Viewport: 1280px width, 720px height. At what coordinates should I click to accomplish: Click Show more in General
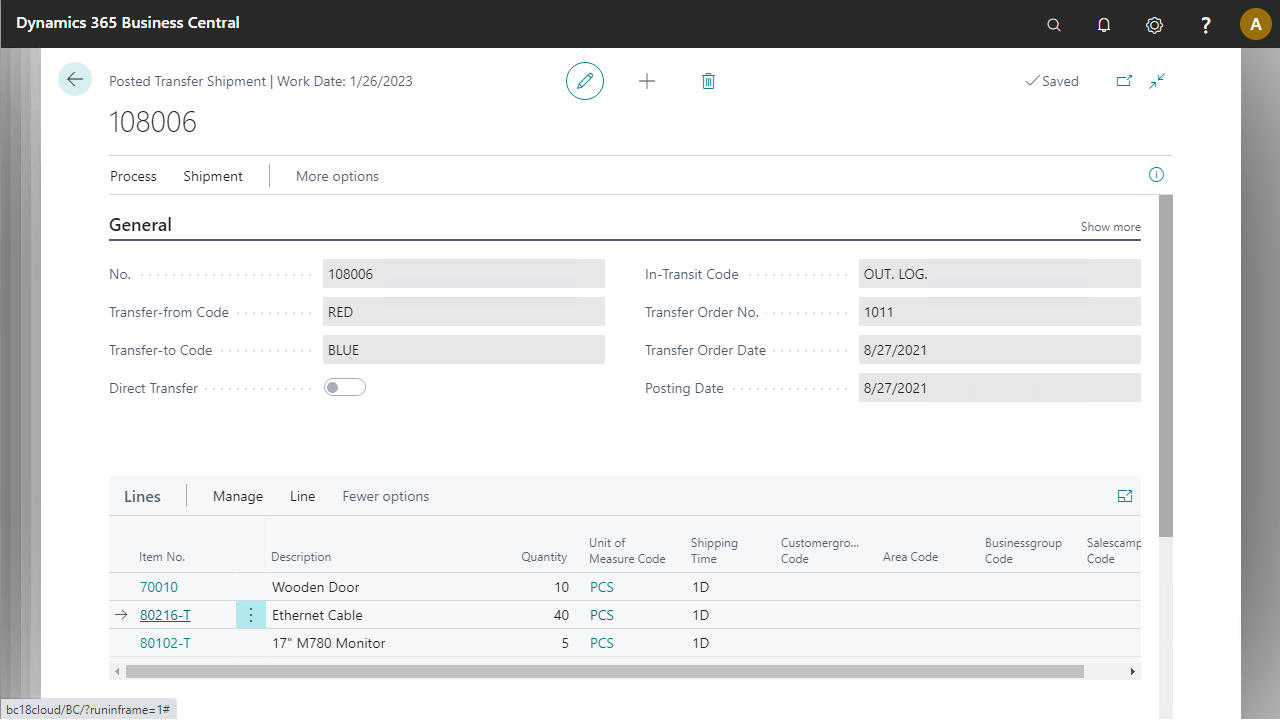tap(1110, 227)
